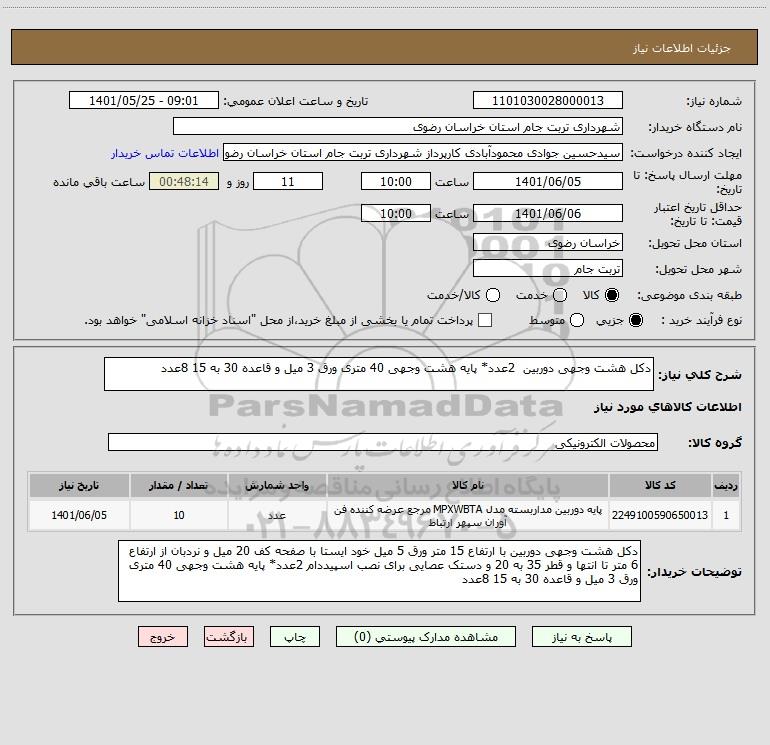Click the پاسخ به نیاز button

coord(581,637)
